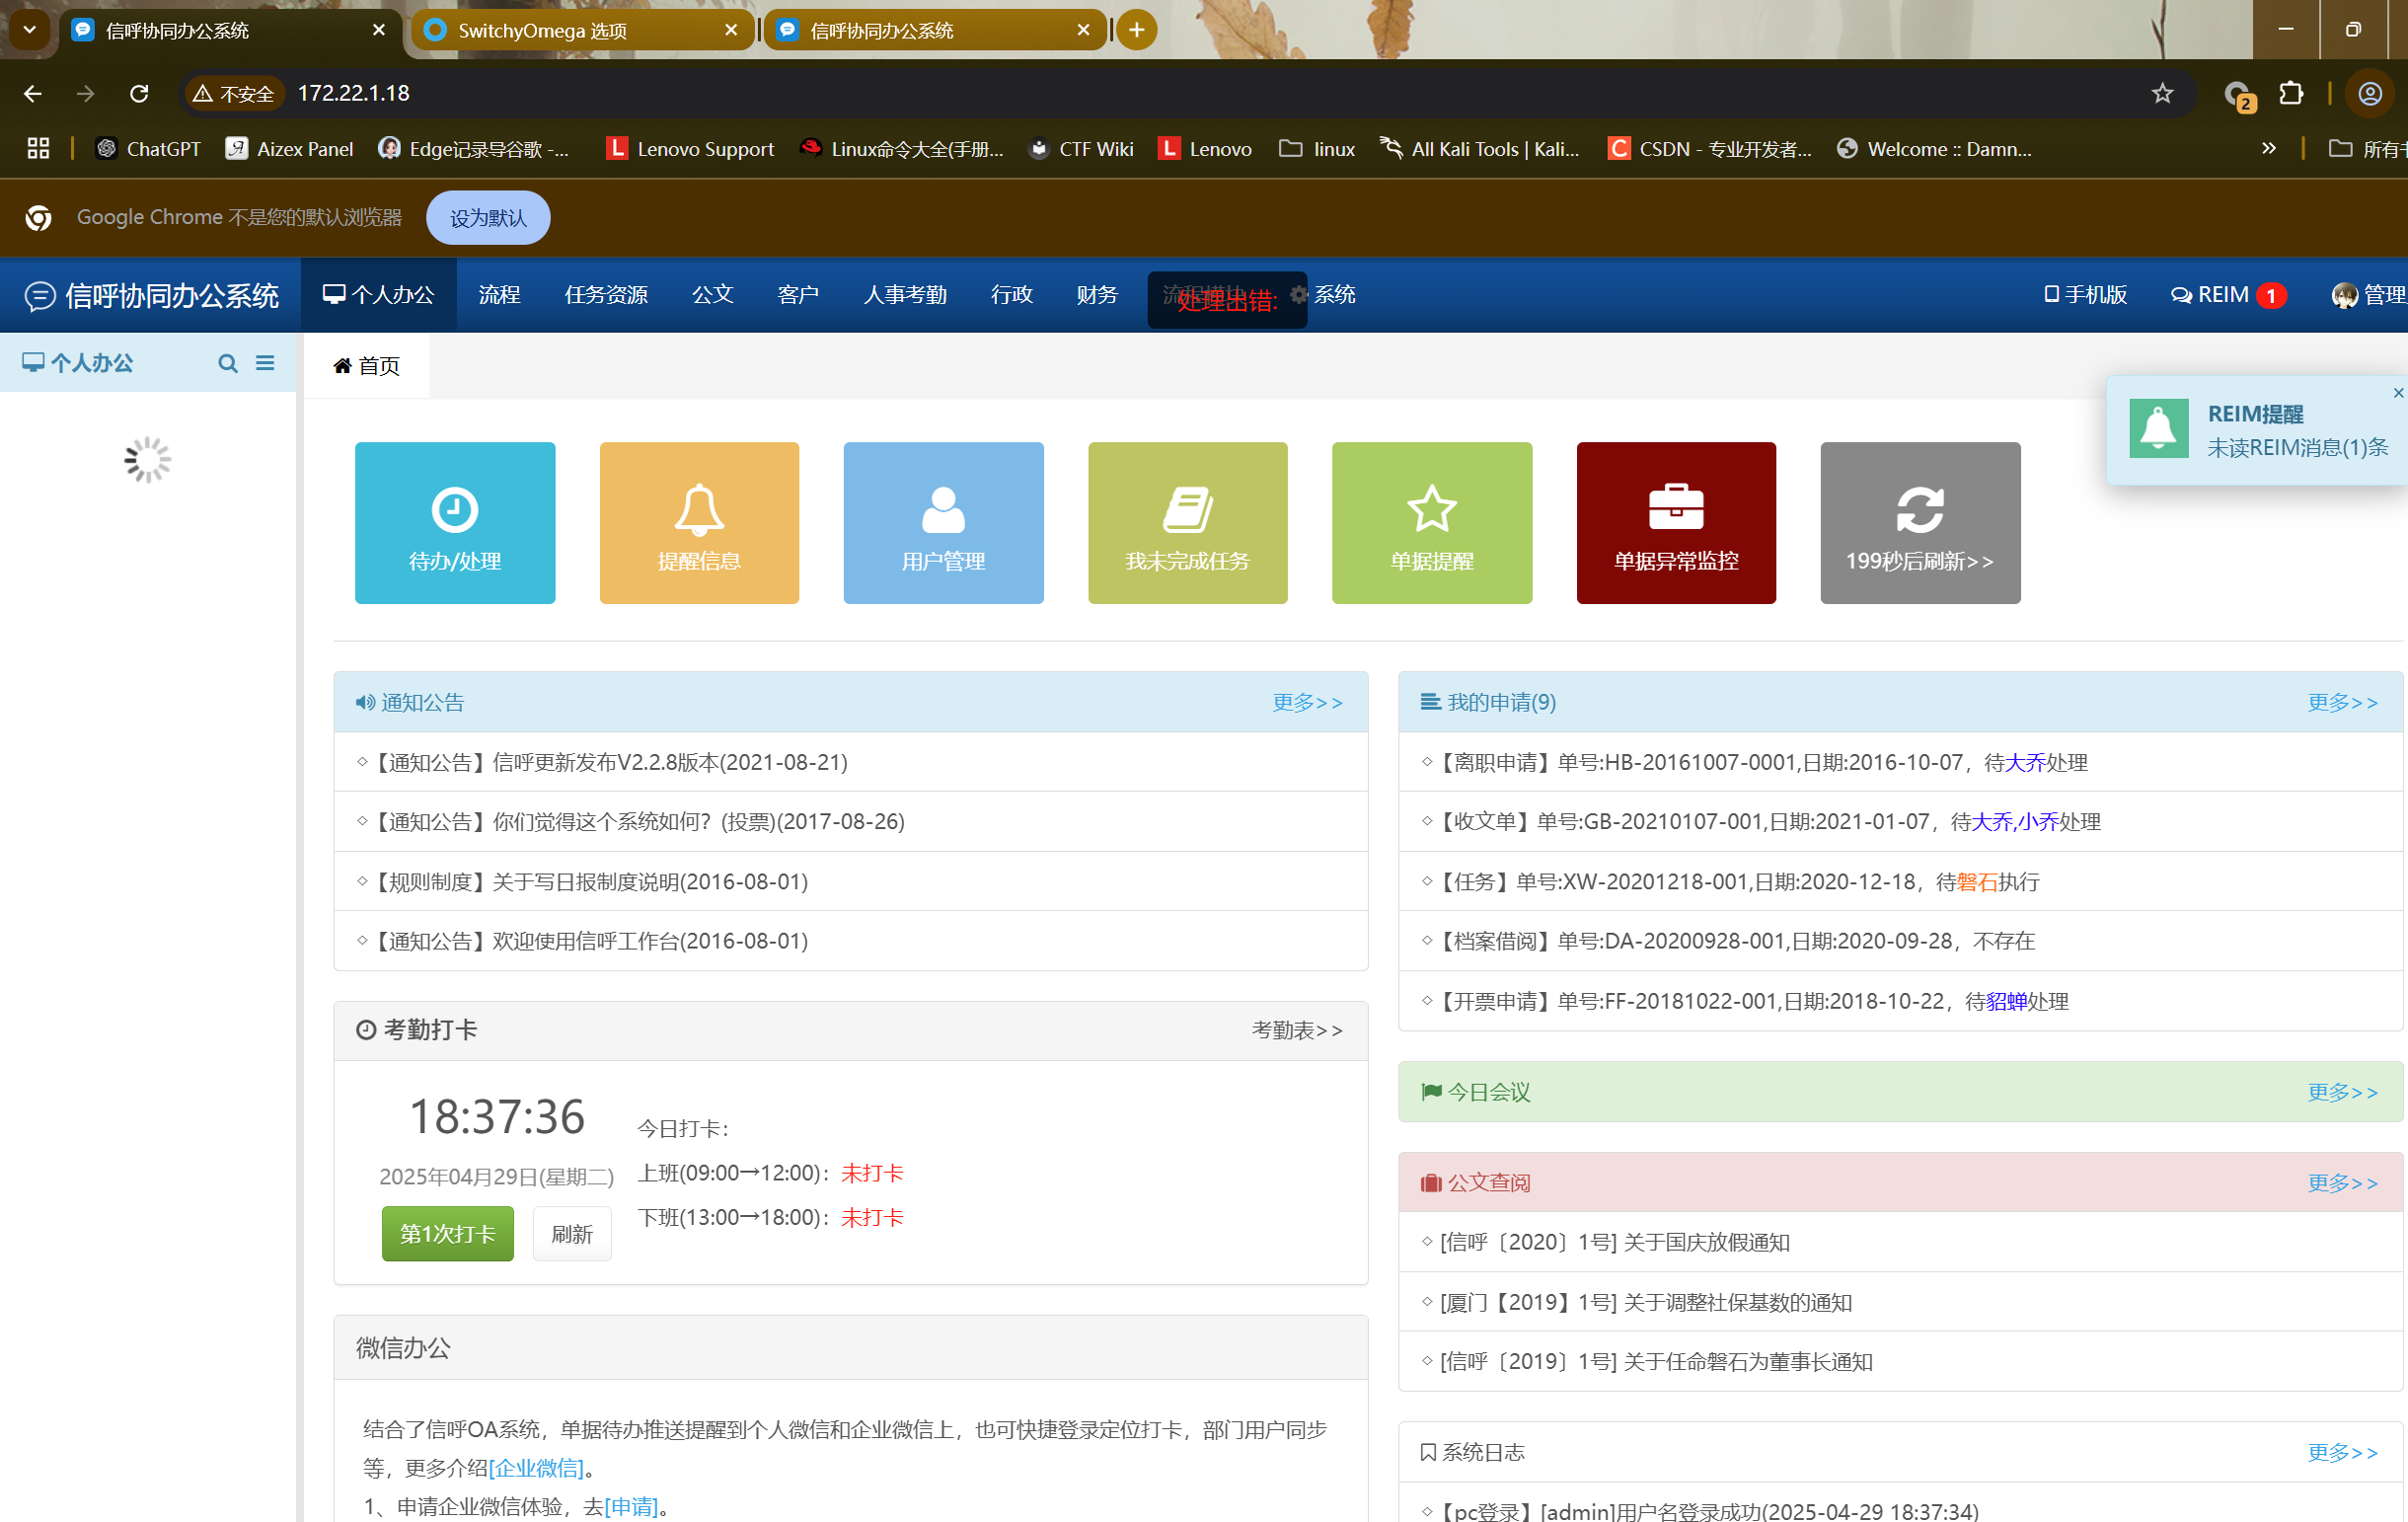Open the 用户管理 user tile
Viewport: 2408px width, 1522px height.
[x=943, y=522]
